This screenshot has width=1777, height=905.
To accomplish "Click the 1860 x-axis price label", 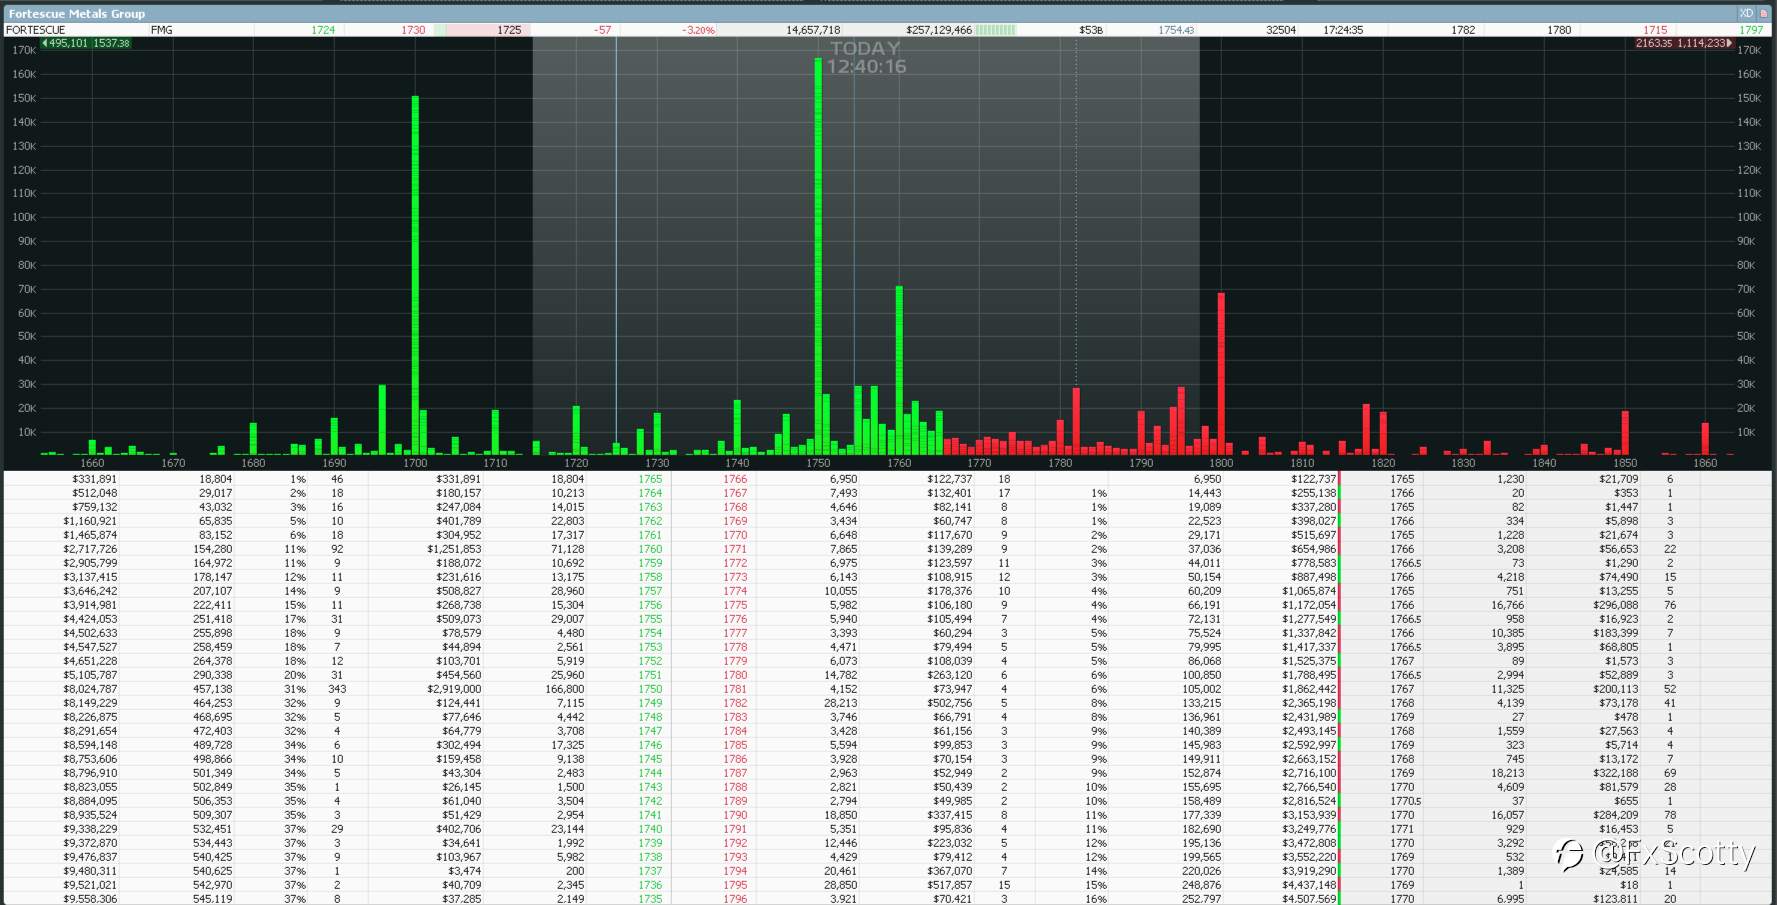I will tap(1705, 463).
